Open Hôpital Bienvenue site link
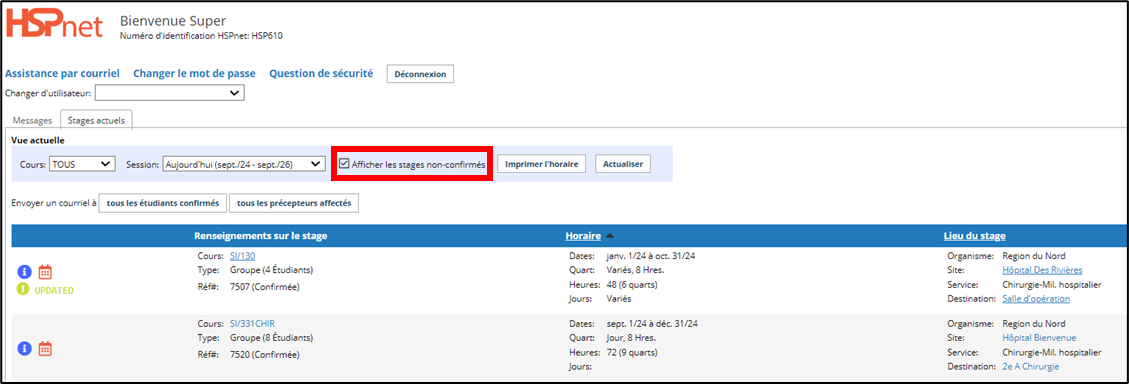The width and height of the screenshot is (1129, 384). (x=1039, y=338)
